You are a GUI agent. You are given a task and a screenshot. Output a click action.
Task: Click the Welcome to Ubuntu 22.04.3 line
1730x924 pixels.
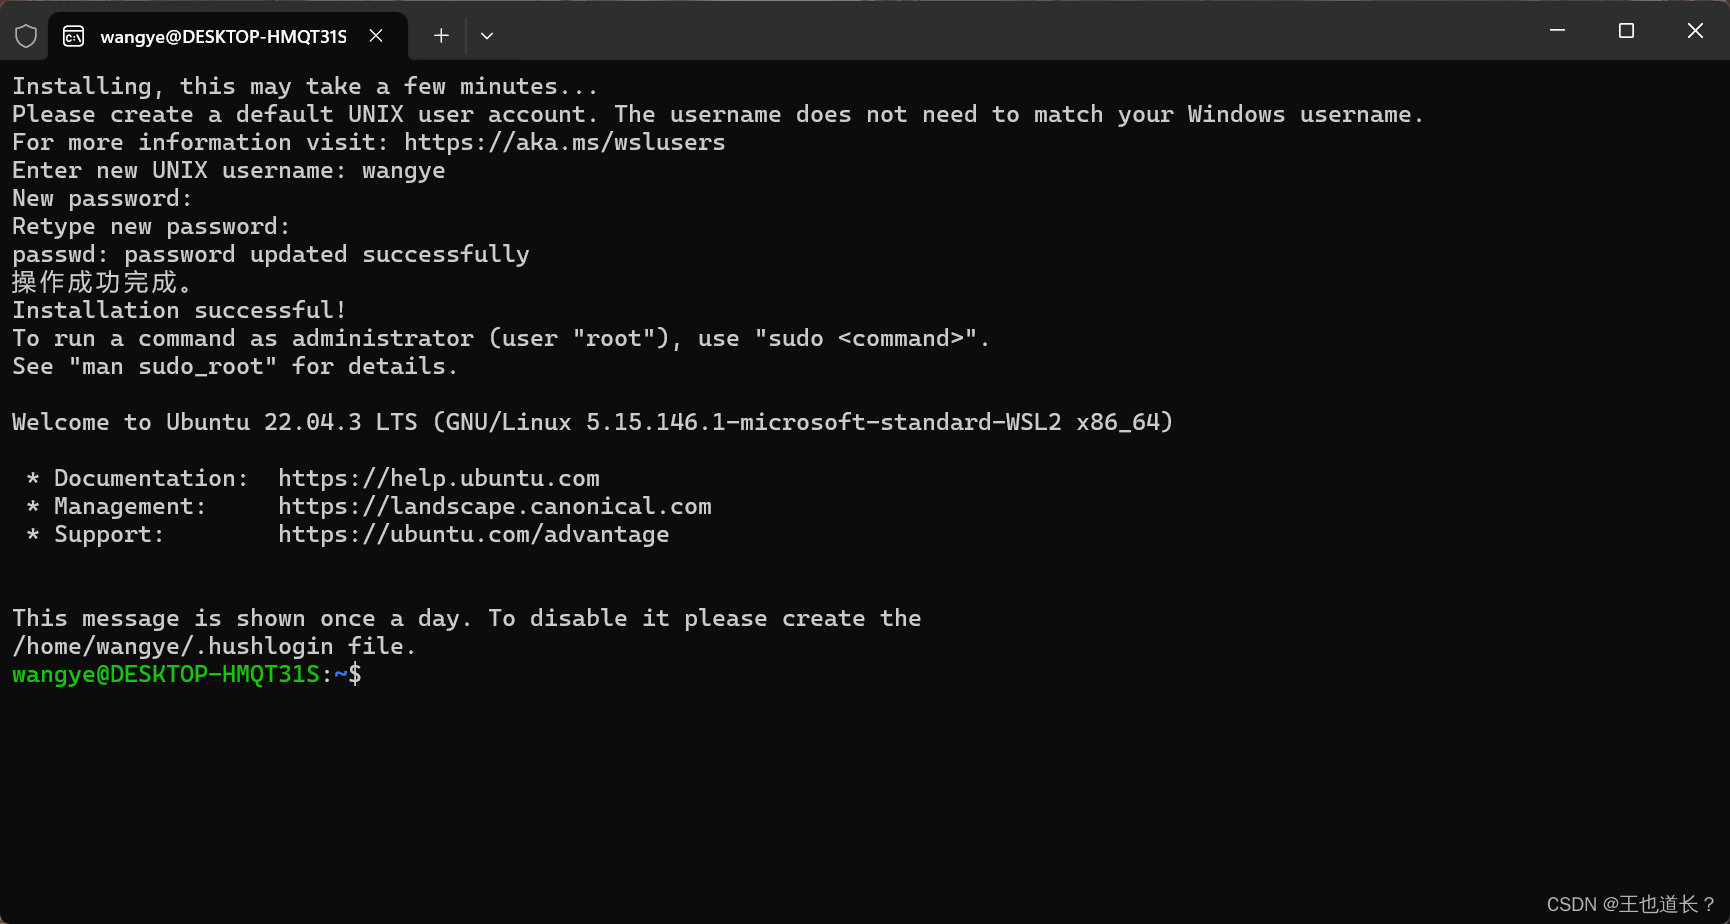(x=592, y=422)
